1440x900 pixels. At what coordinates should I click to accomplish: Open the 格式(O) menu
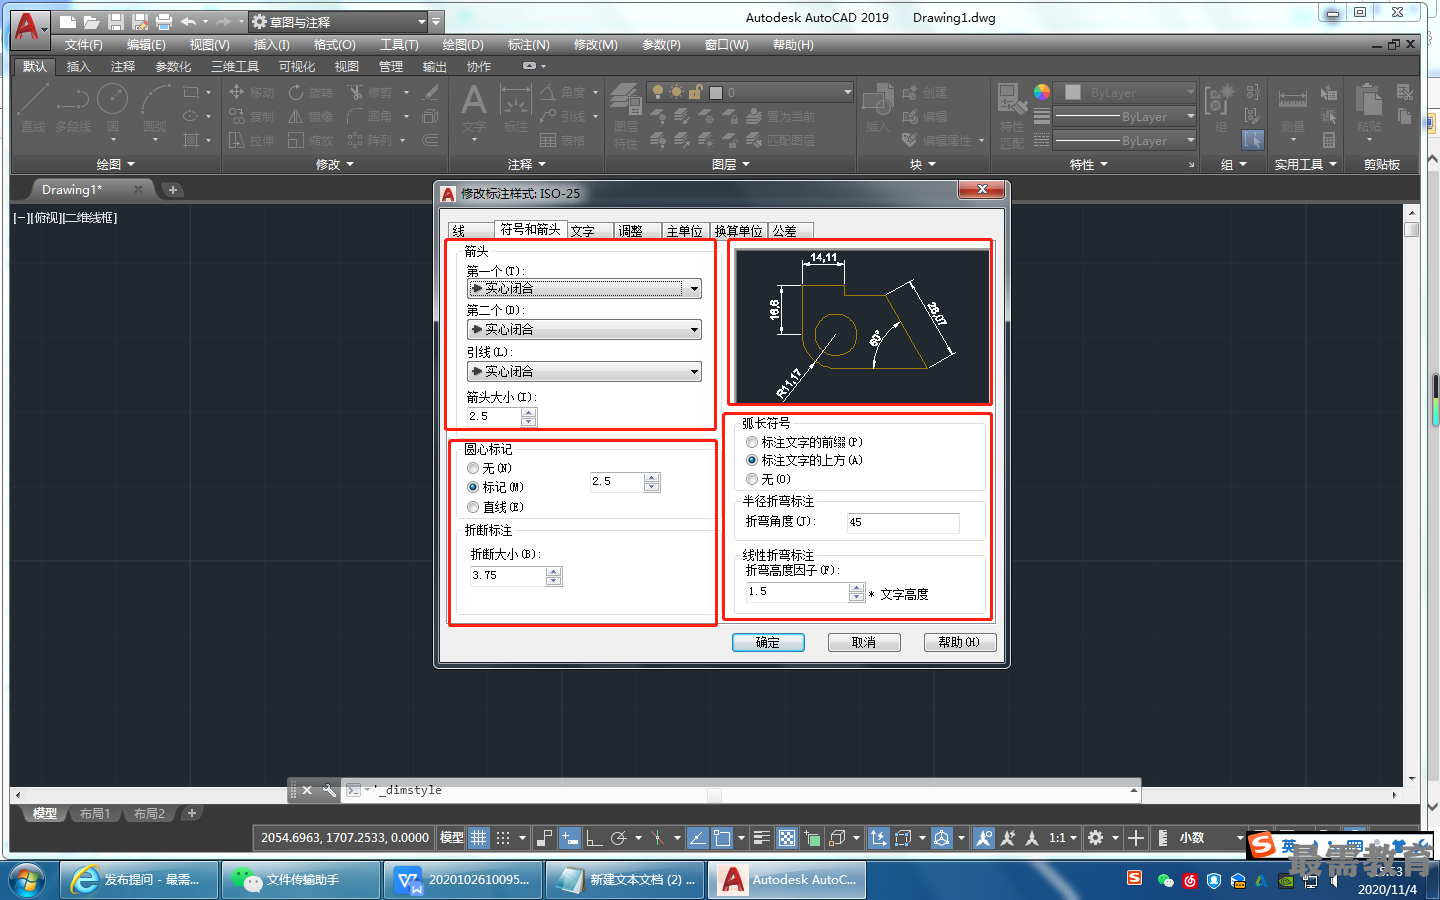coord(334,45)
